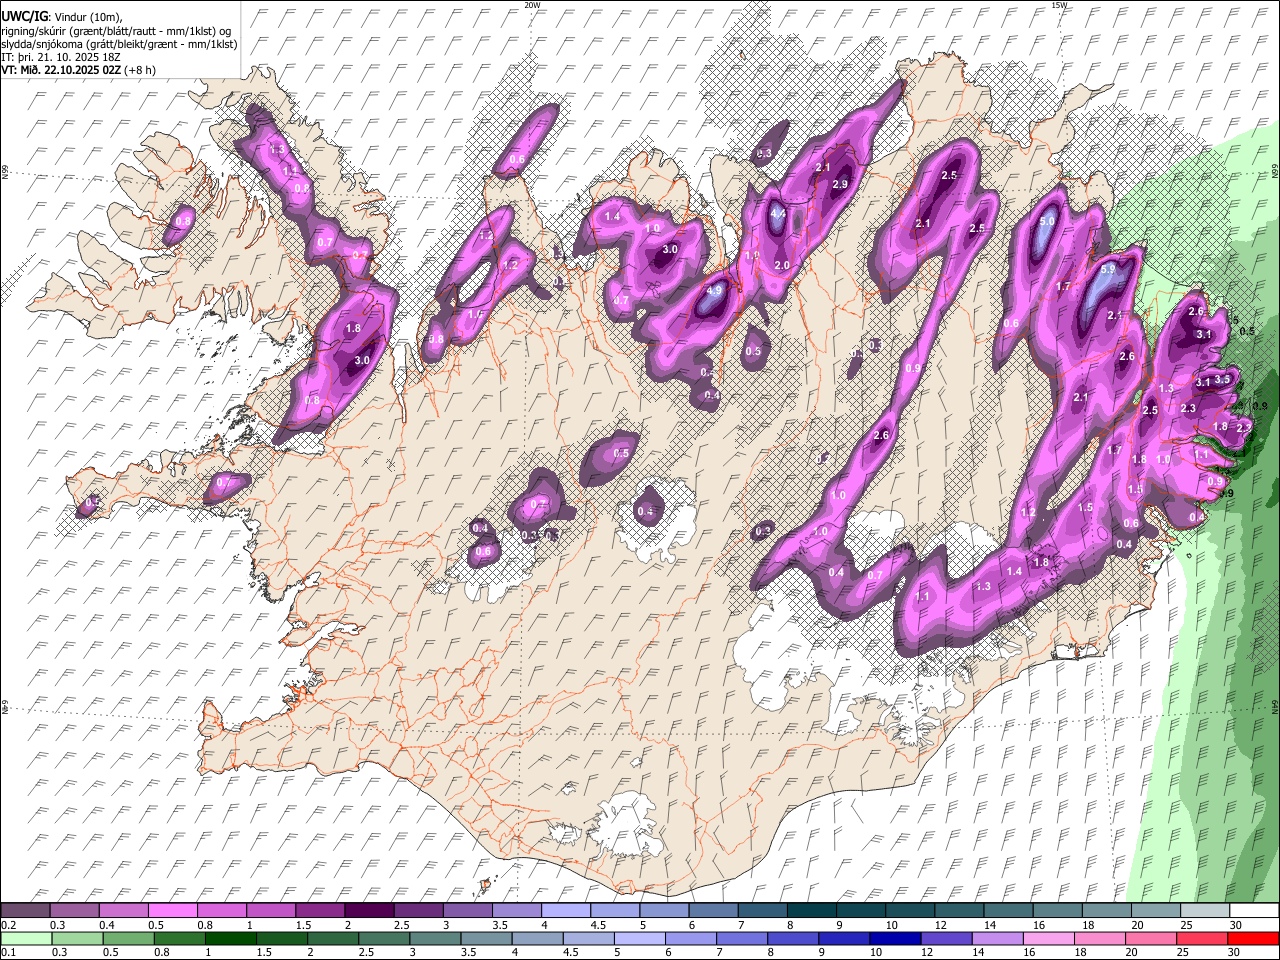Image resolution: width=1280 pixels, height=960 pixels.
Task: Select pink 16–18 swatch, lower scale
Action: tap(1049, 938)
